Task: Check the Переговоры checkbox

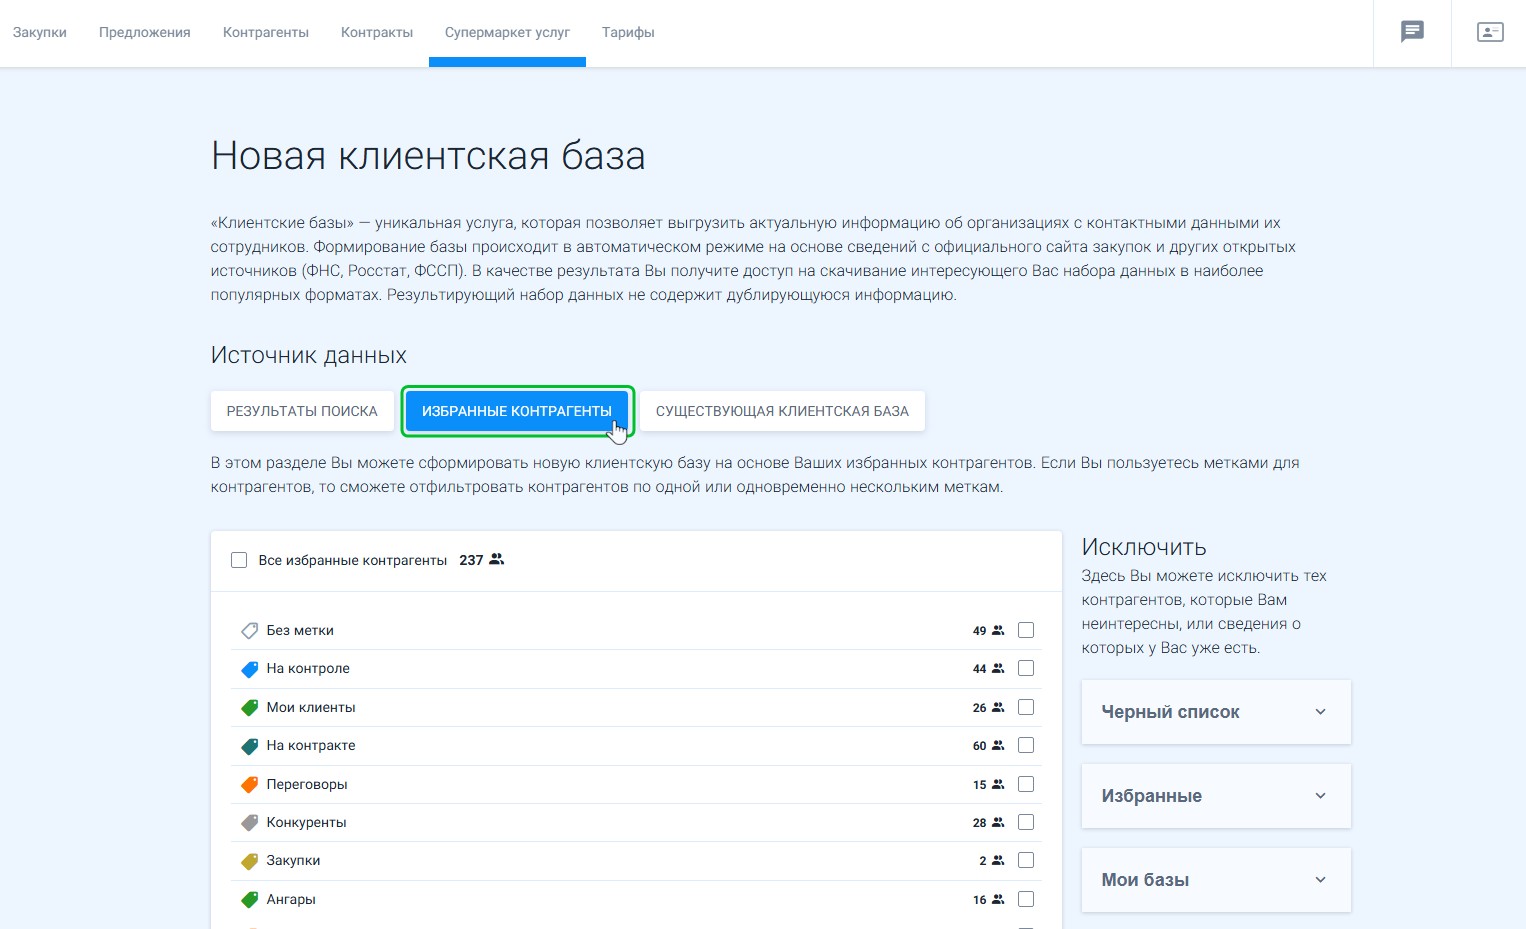Action: coord(1026,784)
